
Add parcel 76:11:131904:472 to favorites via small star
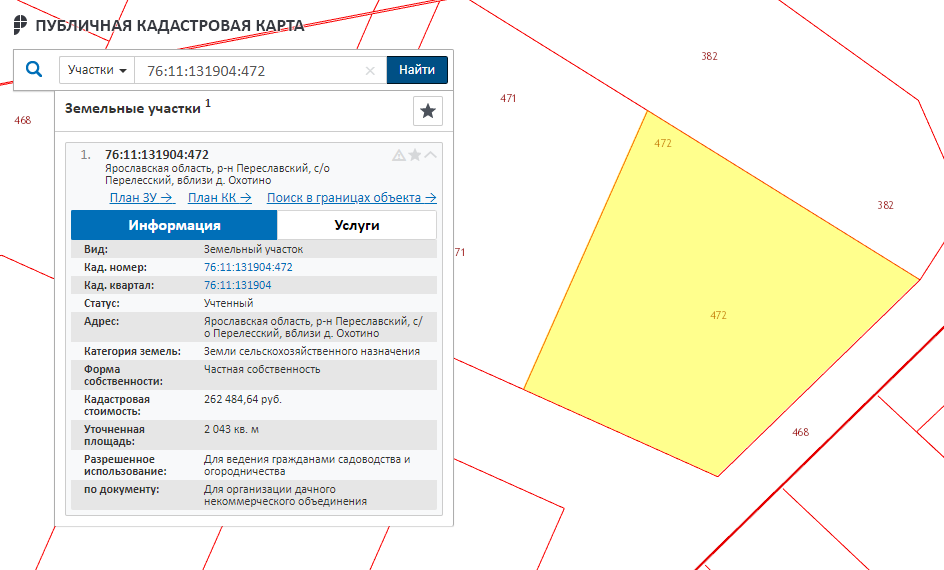[415, 155]
